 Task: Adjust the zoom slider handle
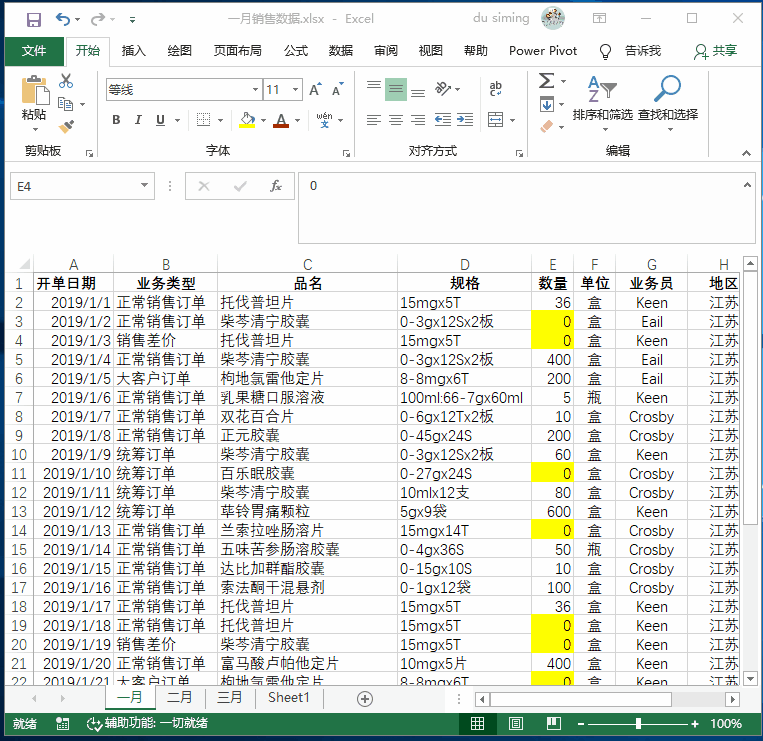click(x=638, y=724)
